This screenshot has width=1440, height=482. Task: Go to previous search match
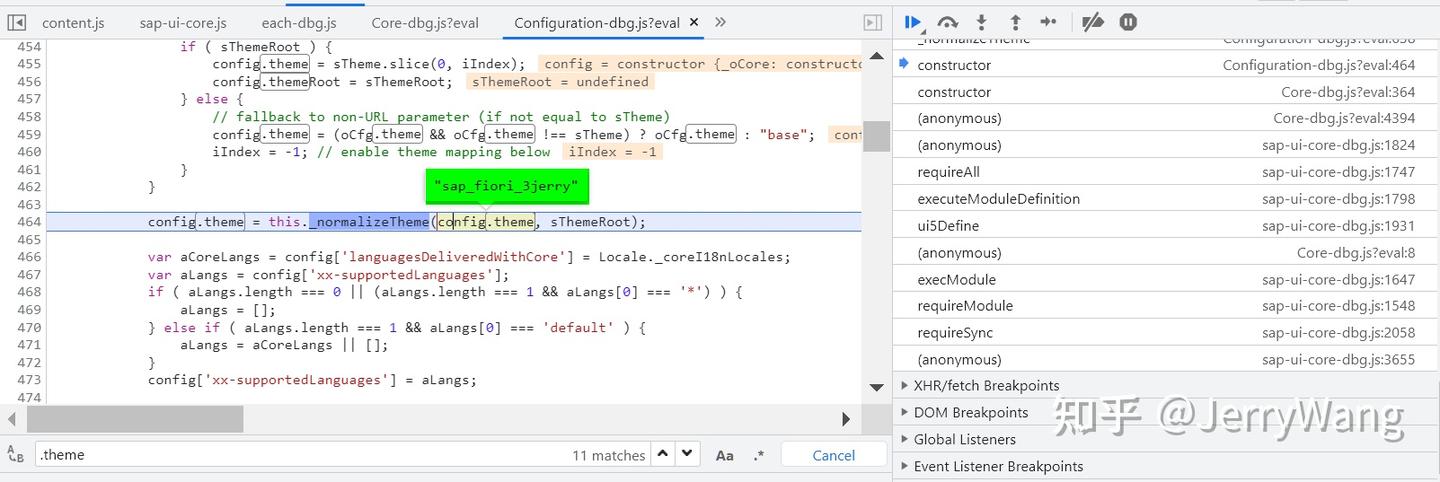664,454
